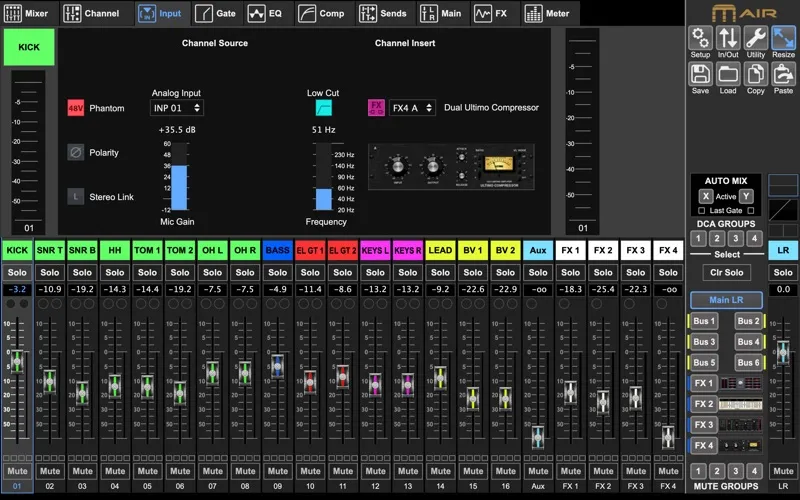The height and width of the screenshot is (500, 800).
Task: Click the Resize arrows icon
Action: tap(783, 38)
